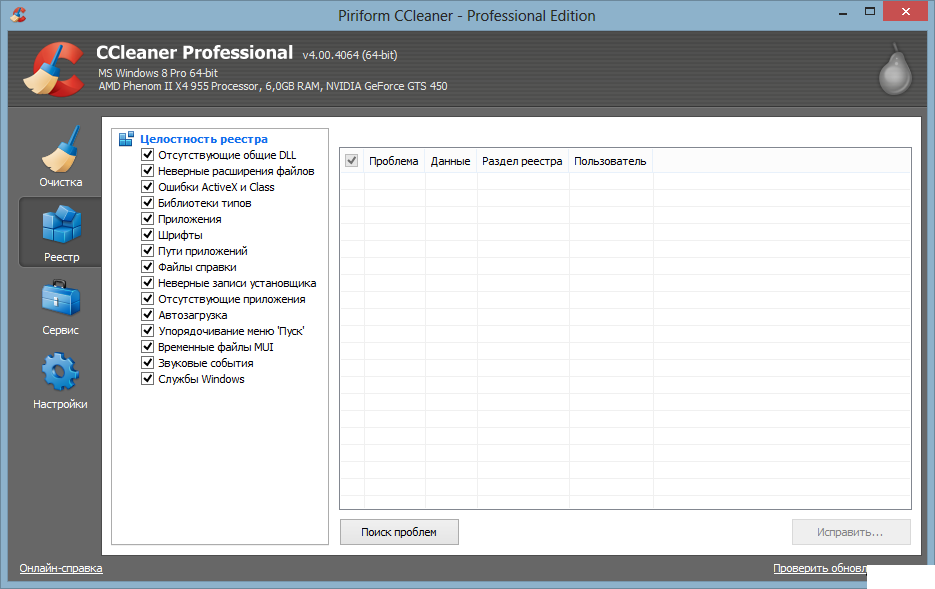Click the Пользователь column header
This screenshot has height=589, width=935.
point(610,161)
